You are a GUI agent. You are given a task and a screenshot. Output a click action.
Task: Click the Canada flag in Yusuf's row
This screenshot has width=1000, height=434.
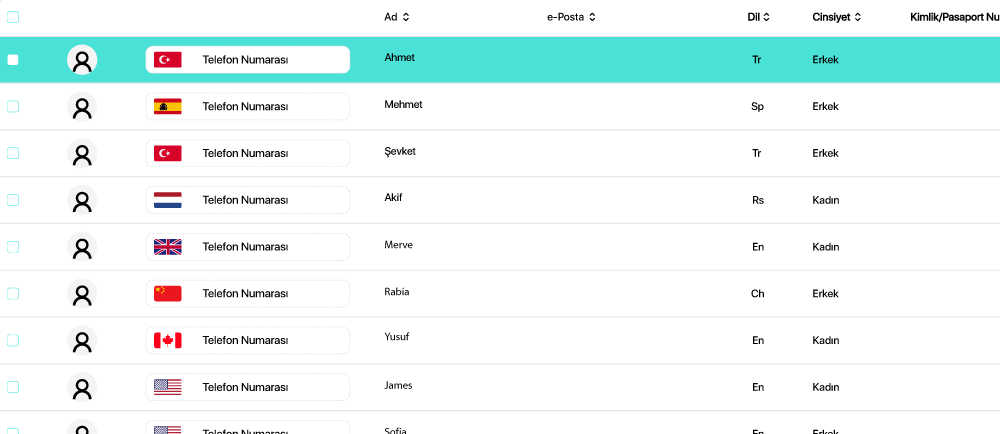(167, 340)
